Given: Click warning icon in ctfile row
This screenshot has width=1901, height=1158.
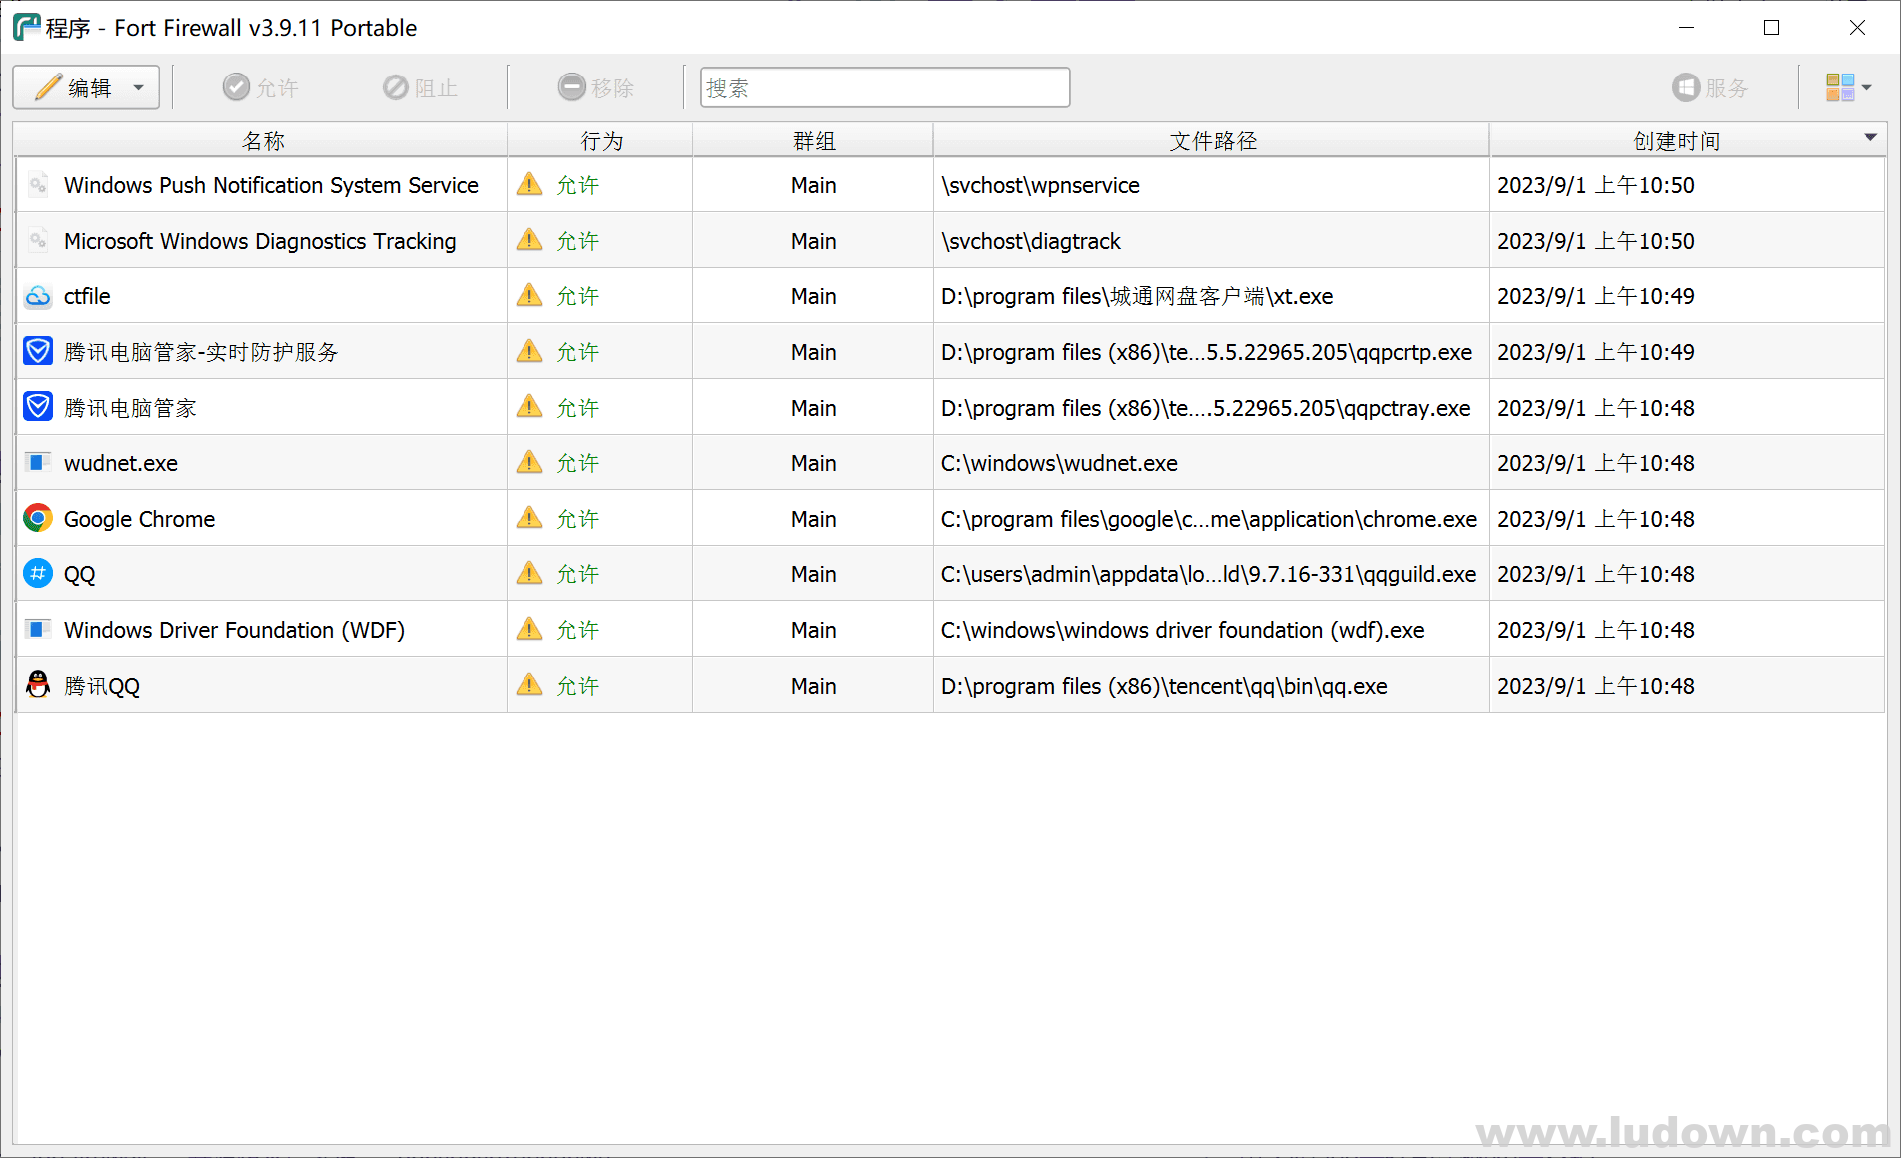Looking at the screenshot, I should pyautogui.click(x=529, y=295).
